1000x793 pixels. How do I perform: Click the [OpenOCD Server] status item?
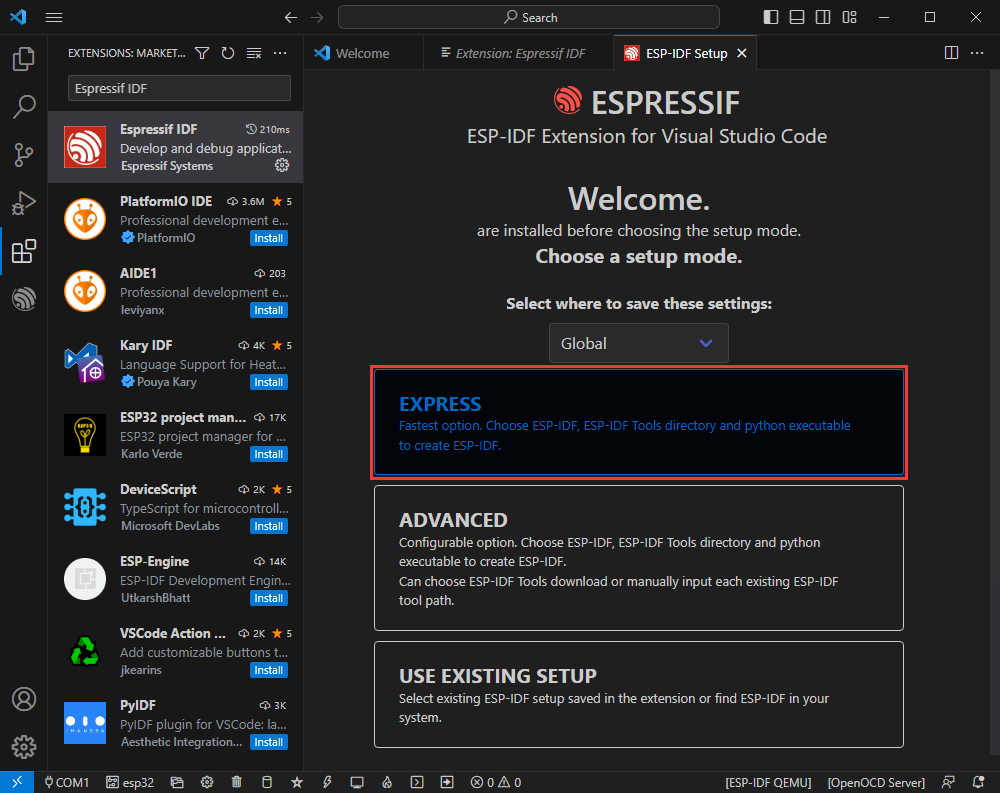point(876,782)
